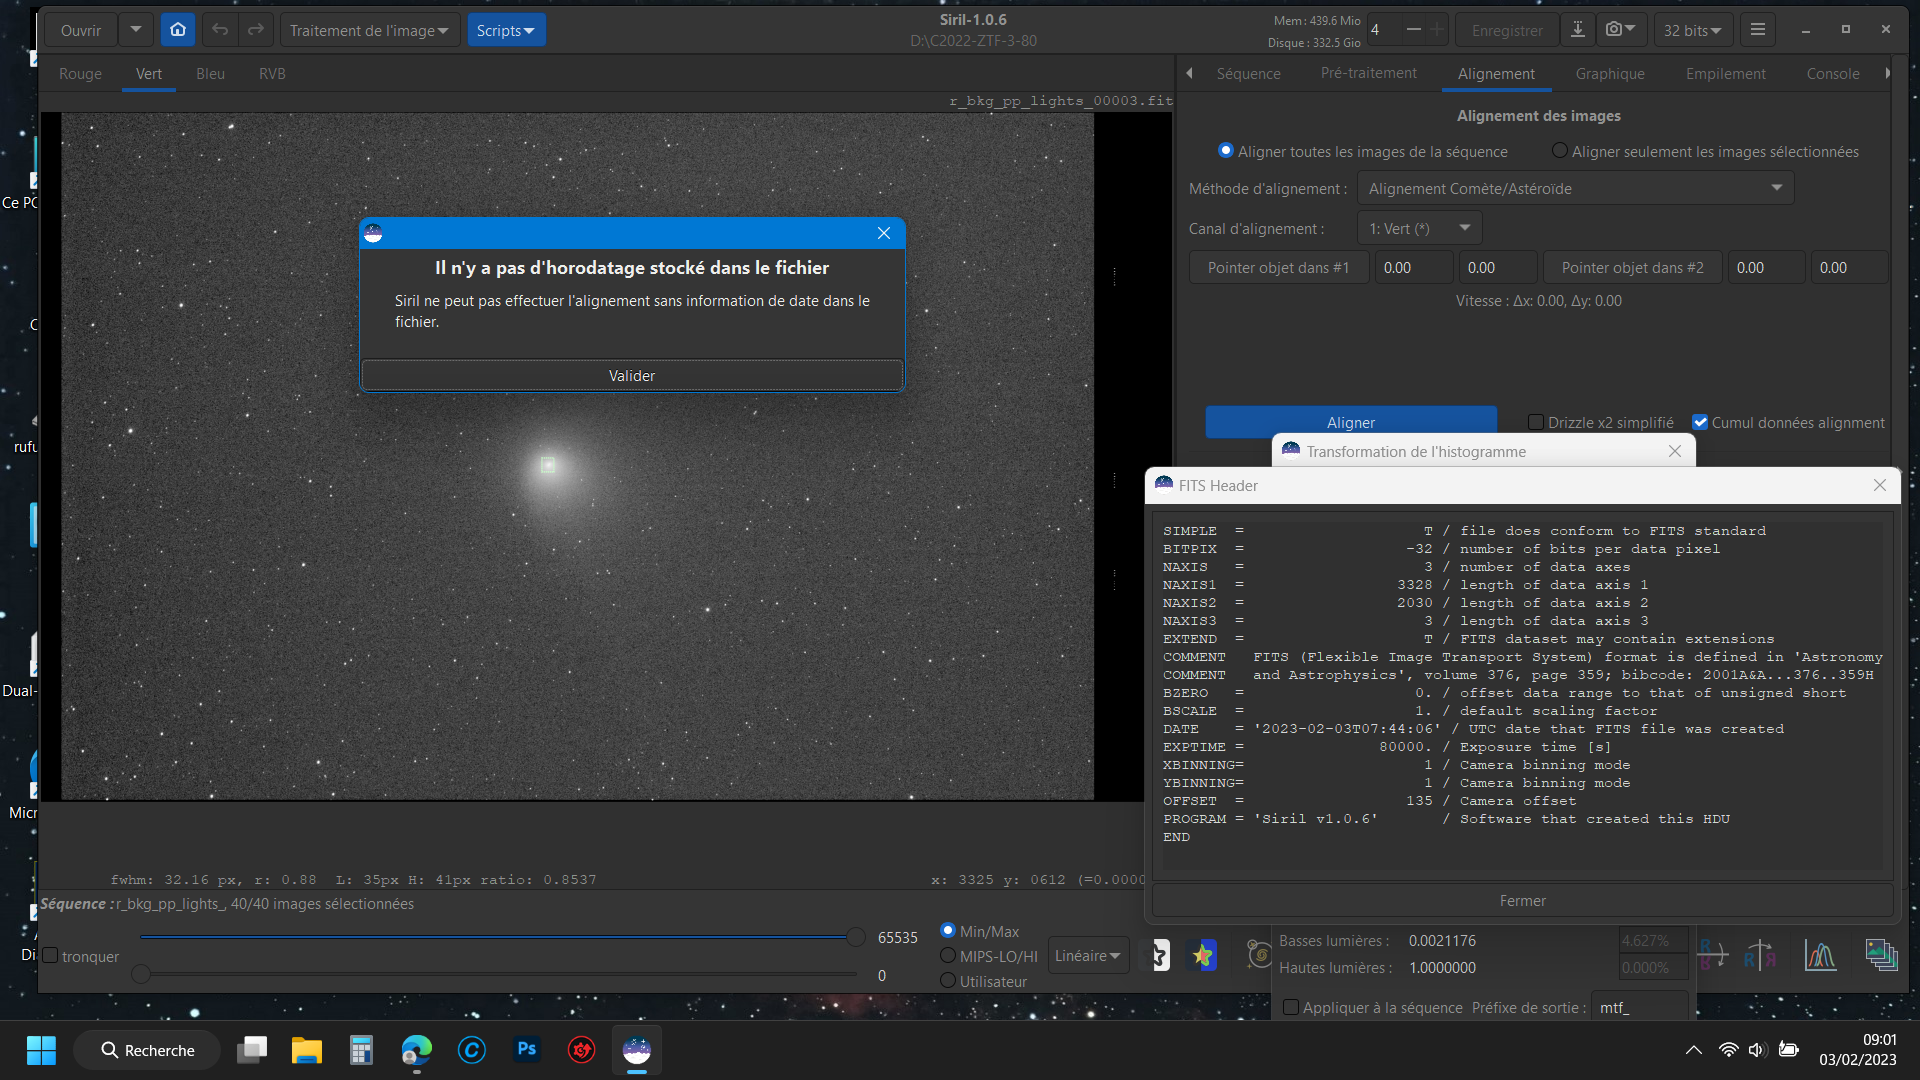Image resolution: width=1920 pixels, height=1080 pixels.
Task: Open the hamburger main menu
Action: (x=1757, y=30)
